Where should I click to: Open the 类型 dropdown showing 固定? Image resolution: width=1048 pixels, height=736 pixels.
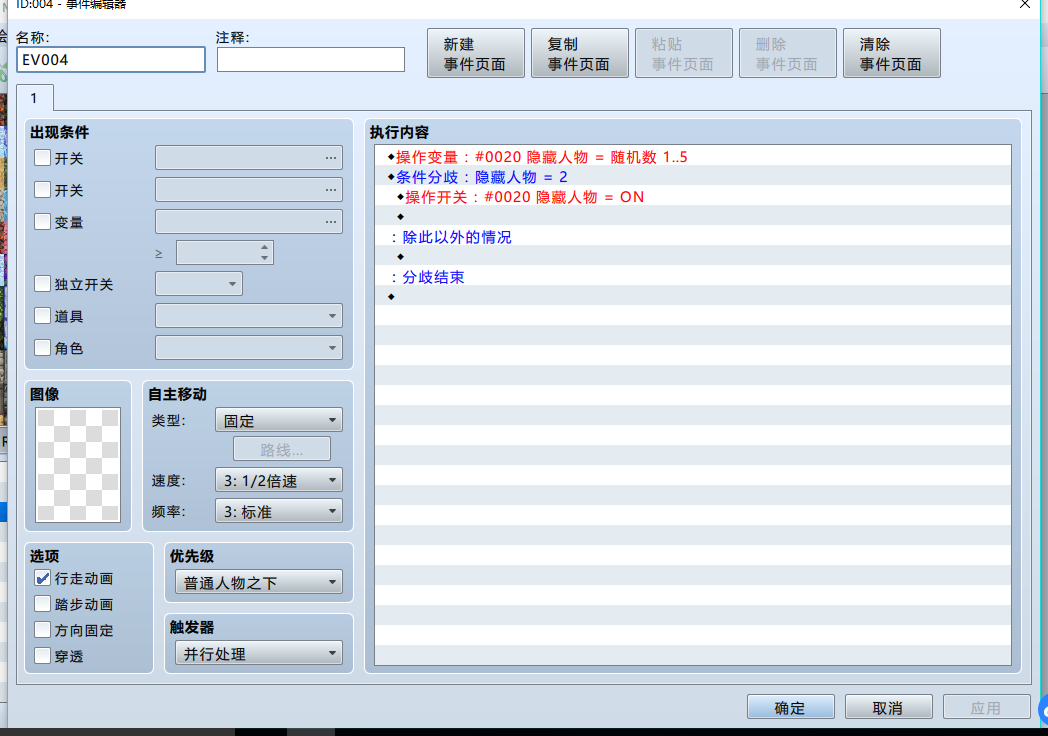click(279, 420)
